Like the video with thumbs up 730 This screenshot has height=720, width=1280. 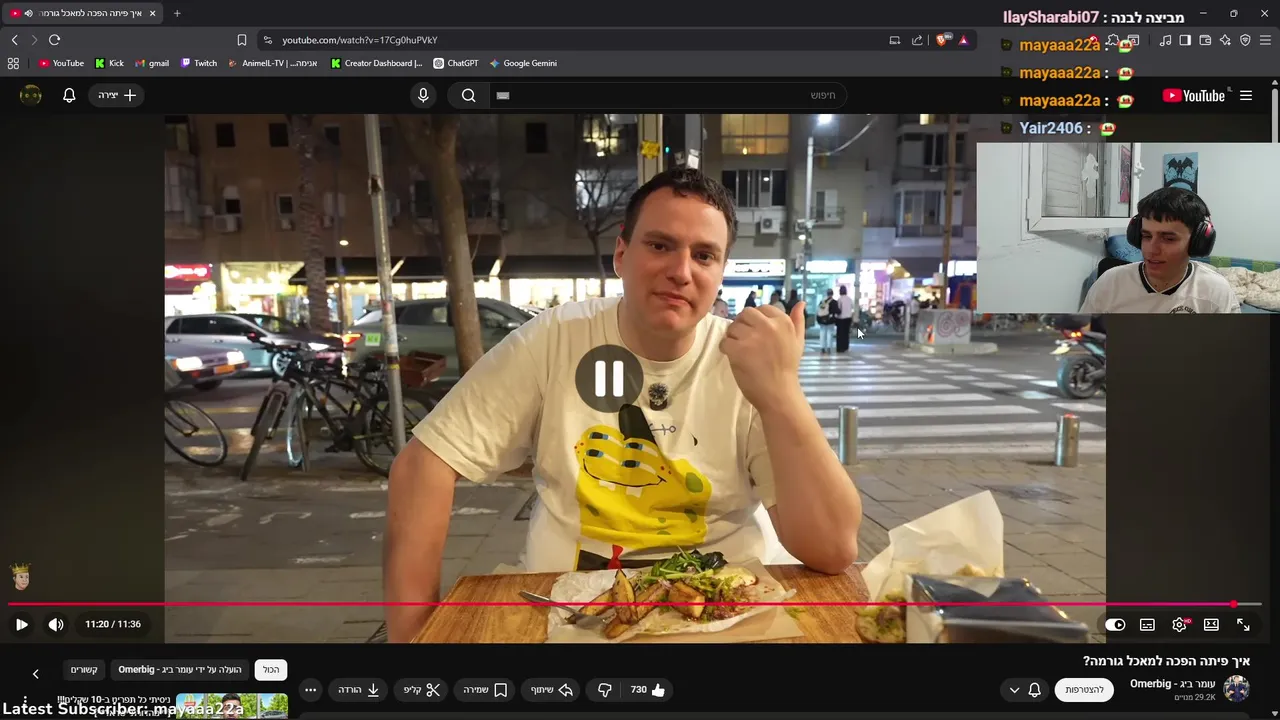pyautogui.click(x=648, y=689)
